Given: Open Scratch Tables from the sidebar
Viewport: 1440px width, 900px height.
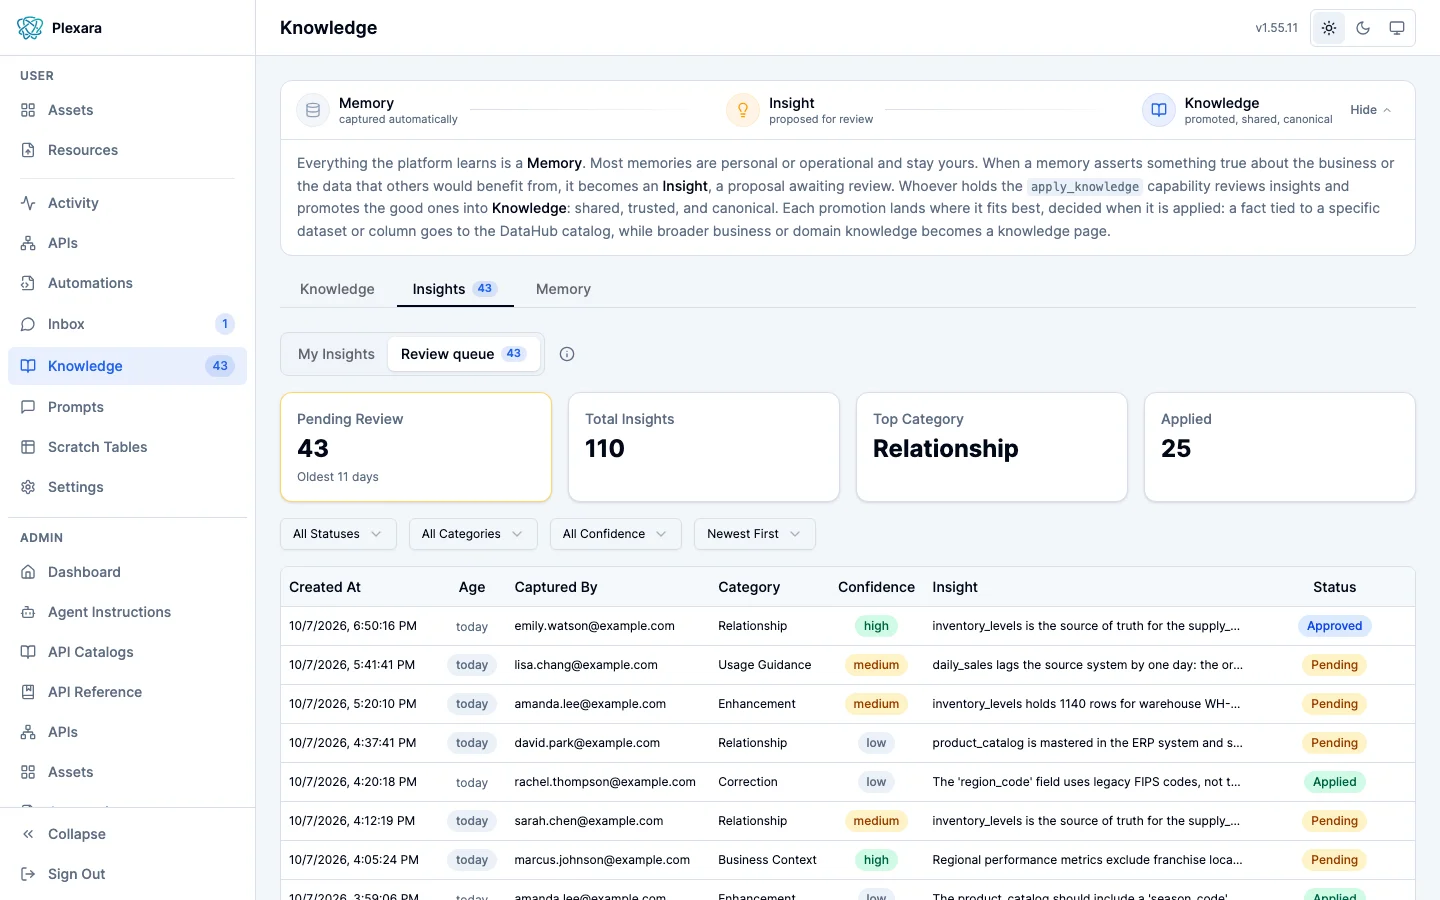Looking at the screenshot, I should point(127,447).
